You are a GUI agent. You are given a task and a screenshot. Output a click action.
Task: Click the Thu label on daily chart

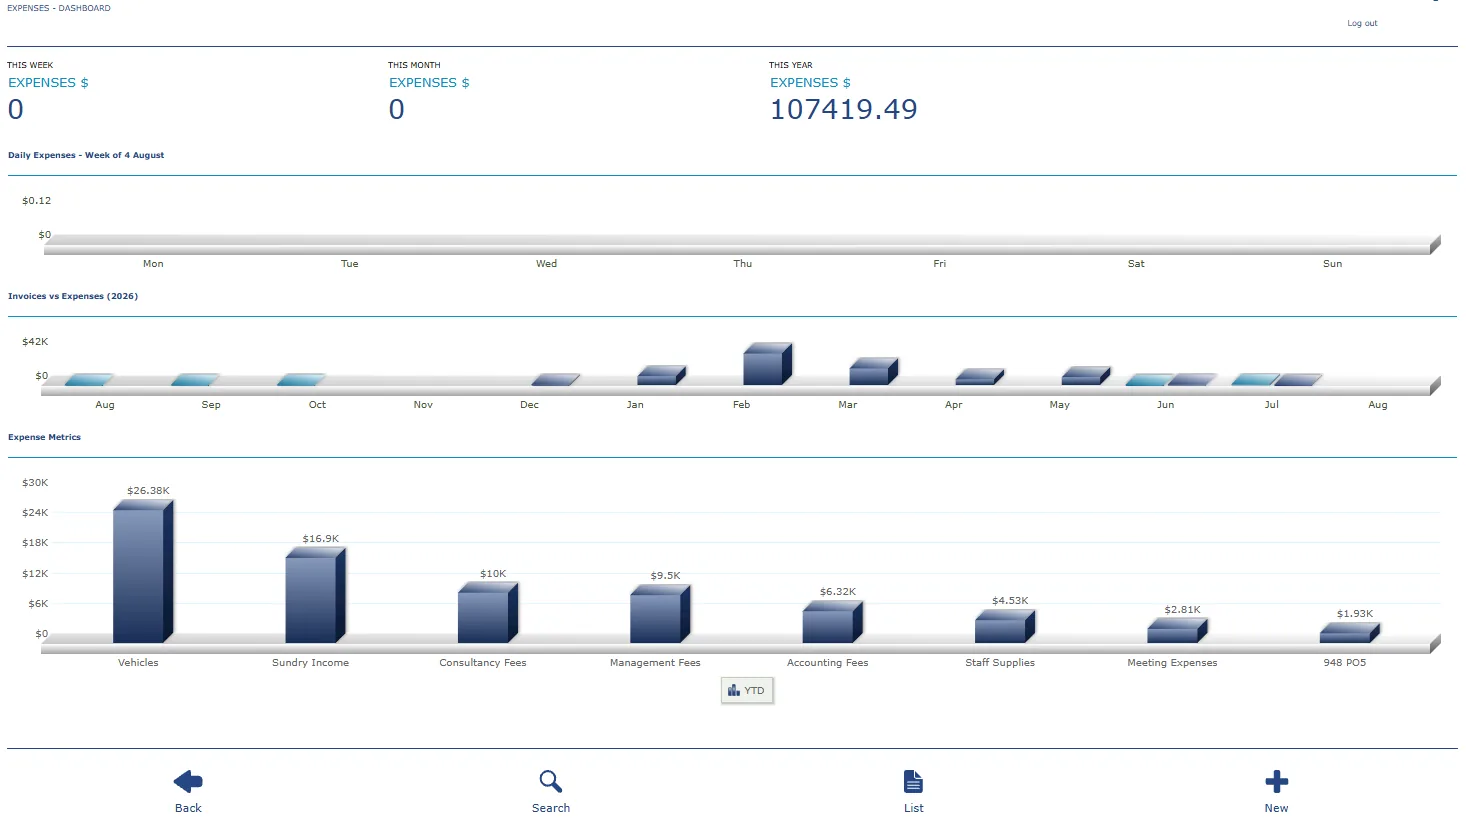click(742, 264)
